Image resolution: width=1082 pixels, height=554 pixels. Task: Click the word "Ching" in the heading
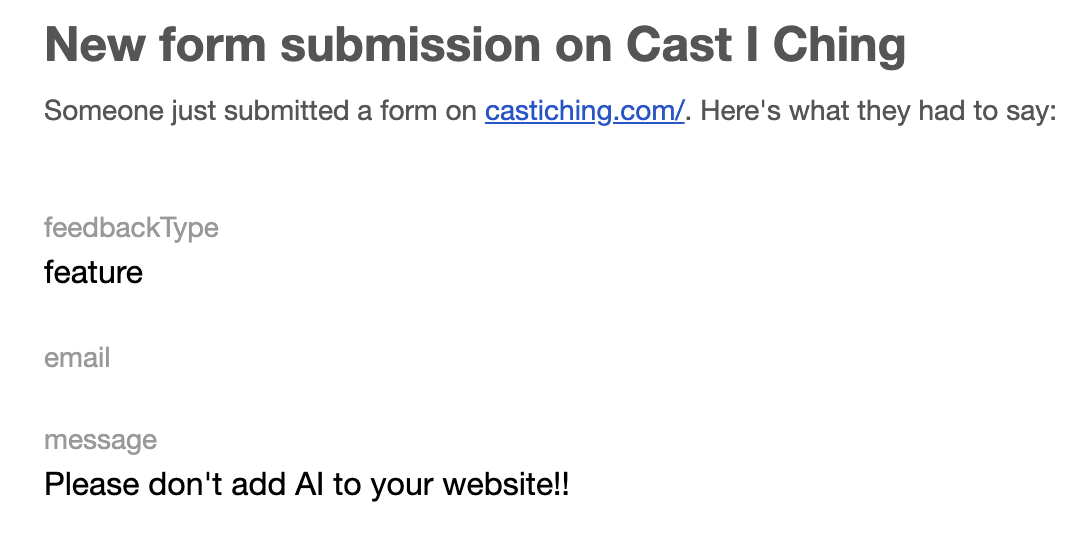839,45
